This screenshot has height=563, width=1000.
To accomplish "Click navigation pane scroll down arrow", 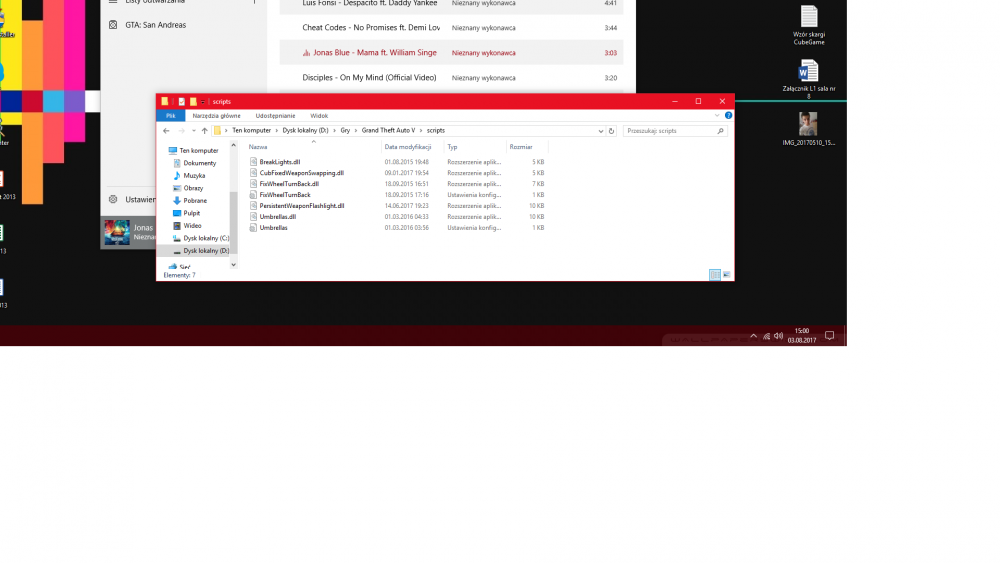I will coord(233,265).
